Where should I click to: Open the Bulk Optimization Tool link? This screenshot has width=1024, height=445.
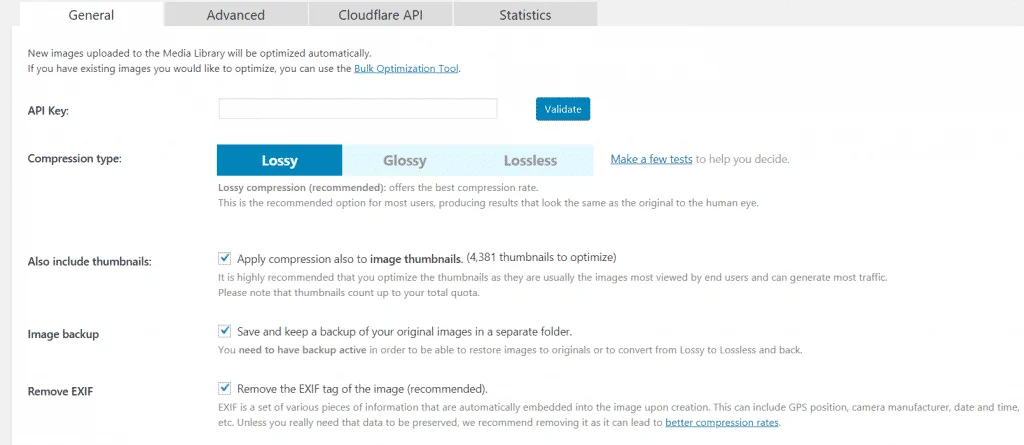coord(407,68)
